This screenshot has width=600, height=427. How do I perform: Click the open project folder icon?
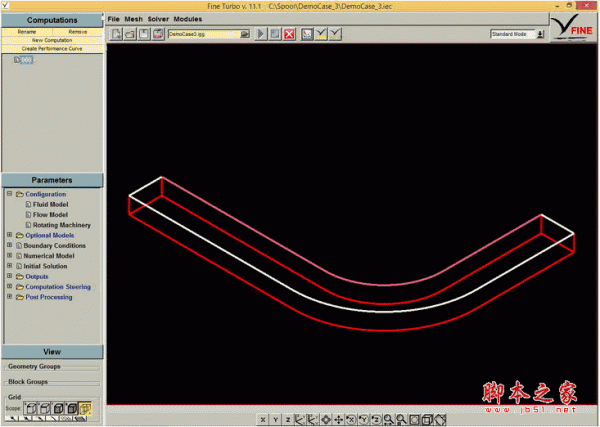pyautogui.click(x=131, y=34)
